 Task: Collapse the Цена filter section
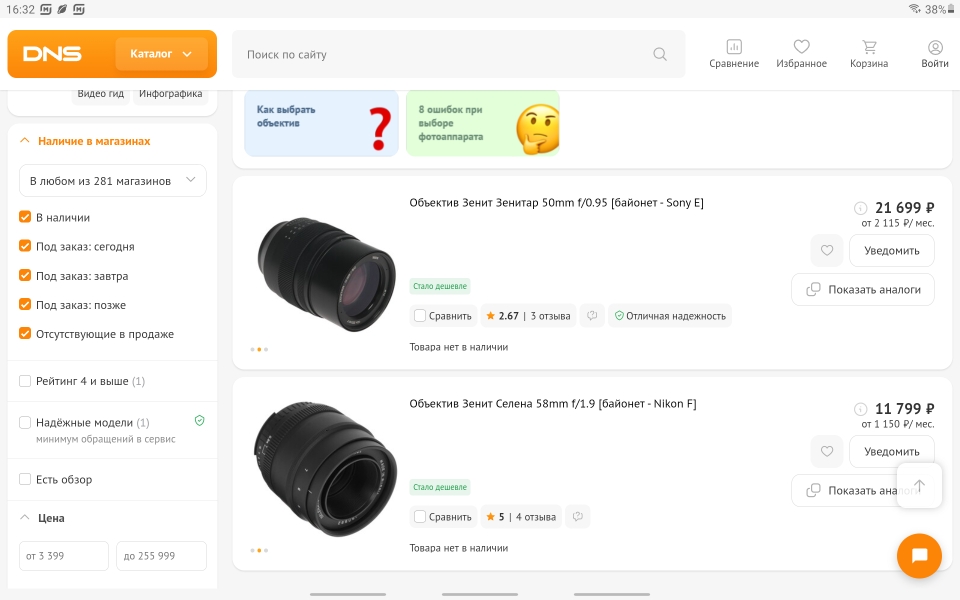click(26, 518)
